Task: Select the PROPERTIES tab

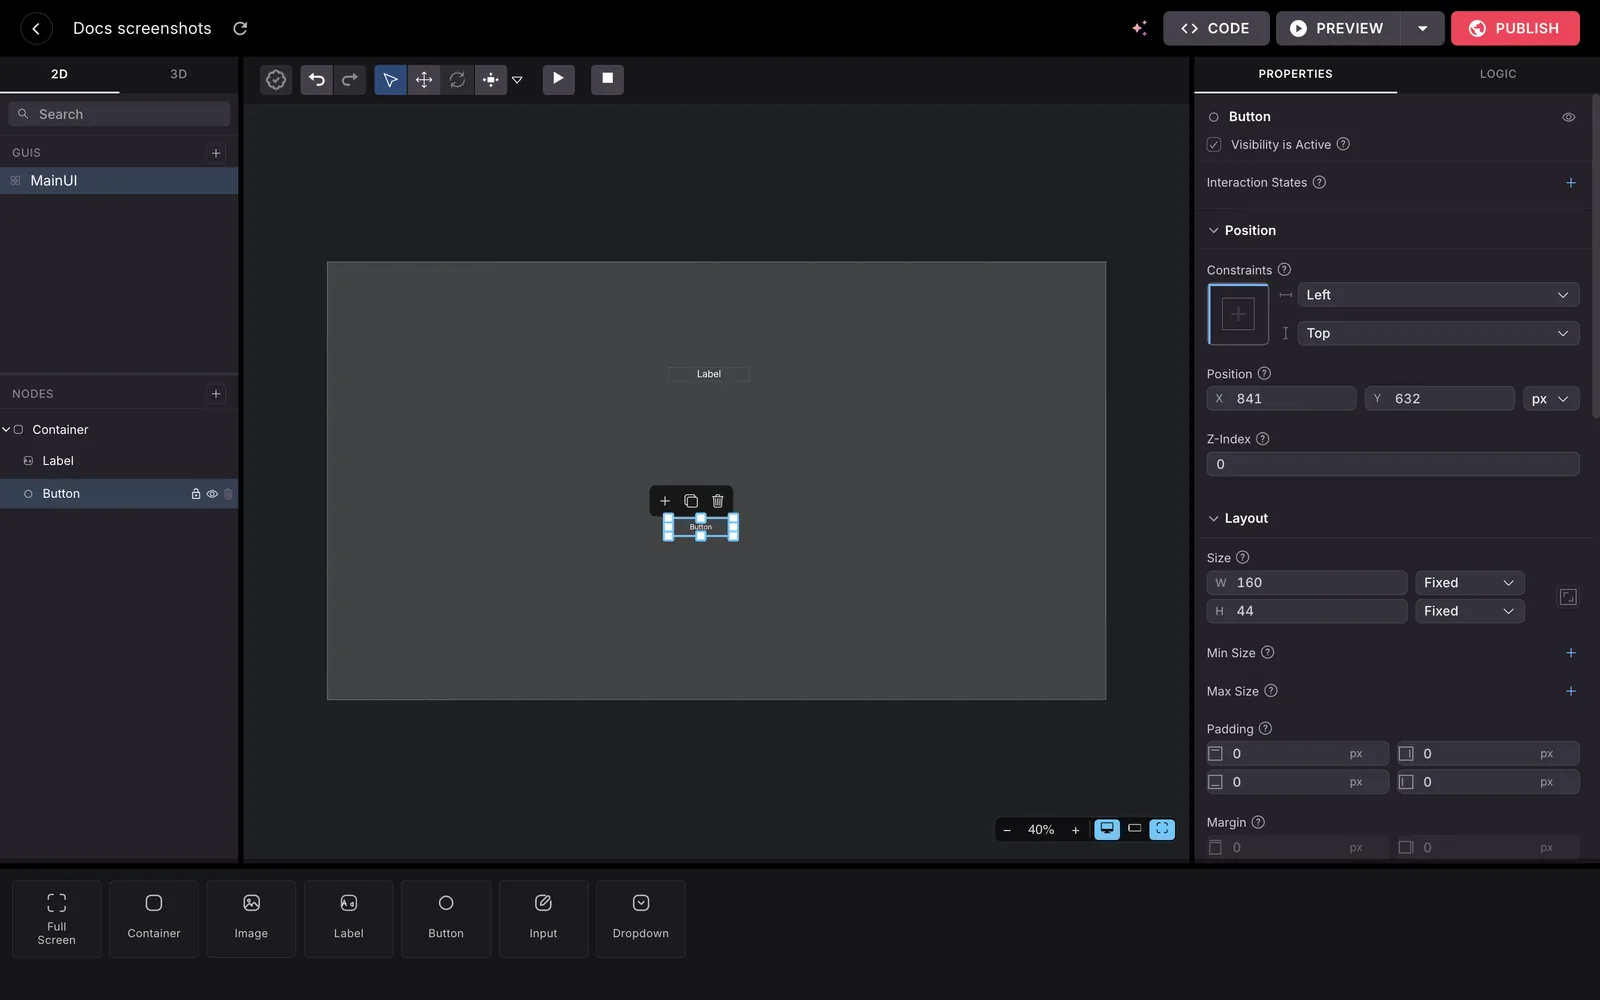Action: pos(1295,74)
